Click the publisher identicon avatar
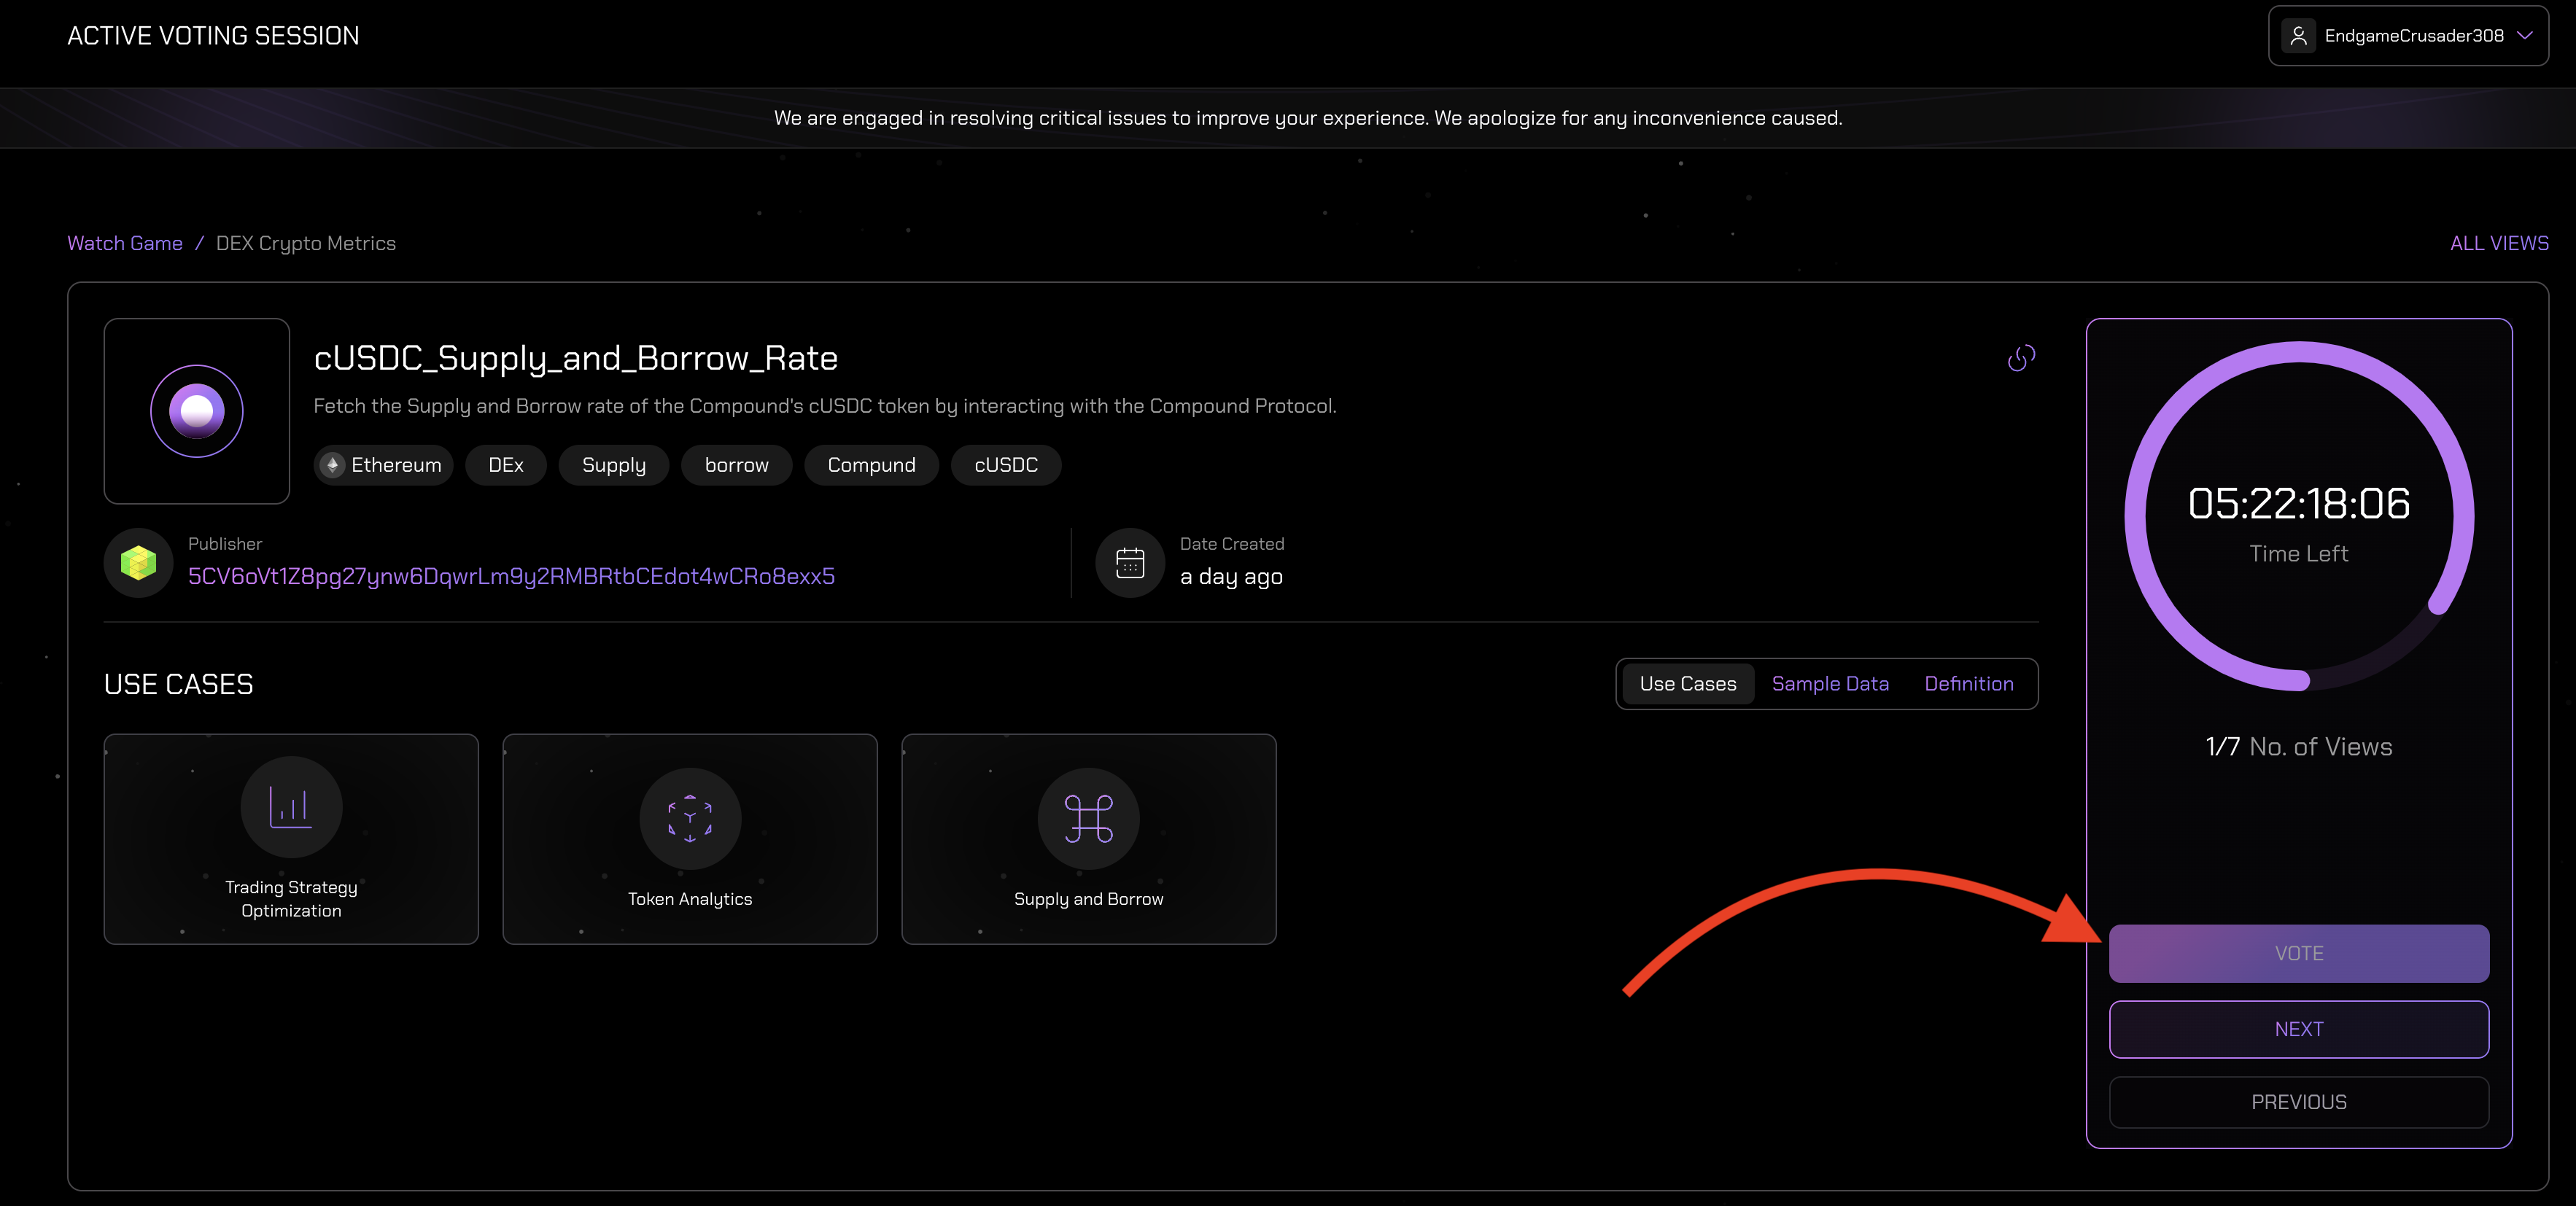The width and height of the screenshot is (2576, 1206). point(138,563)
